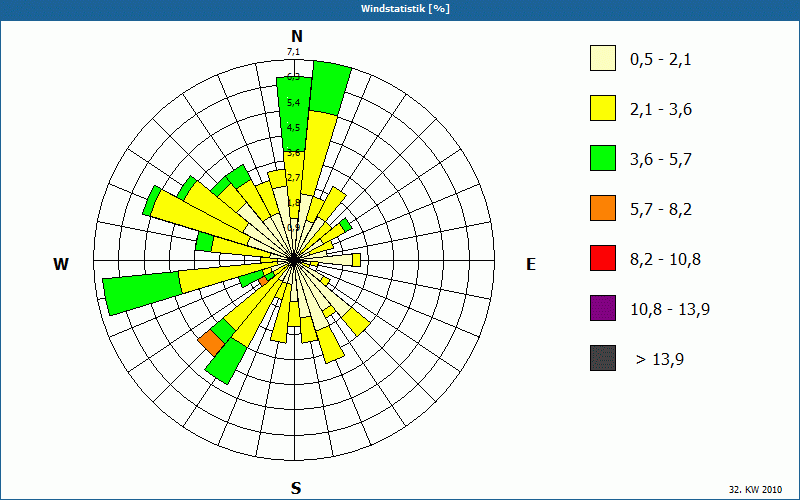Click the S compass label

click(x=296, y=488)
